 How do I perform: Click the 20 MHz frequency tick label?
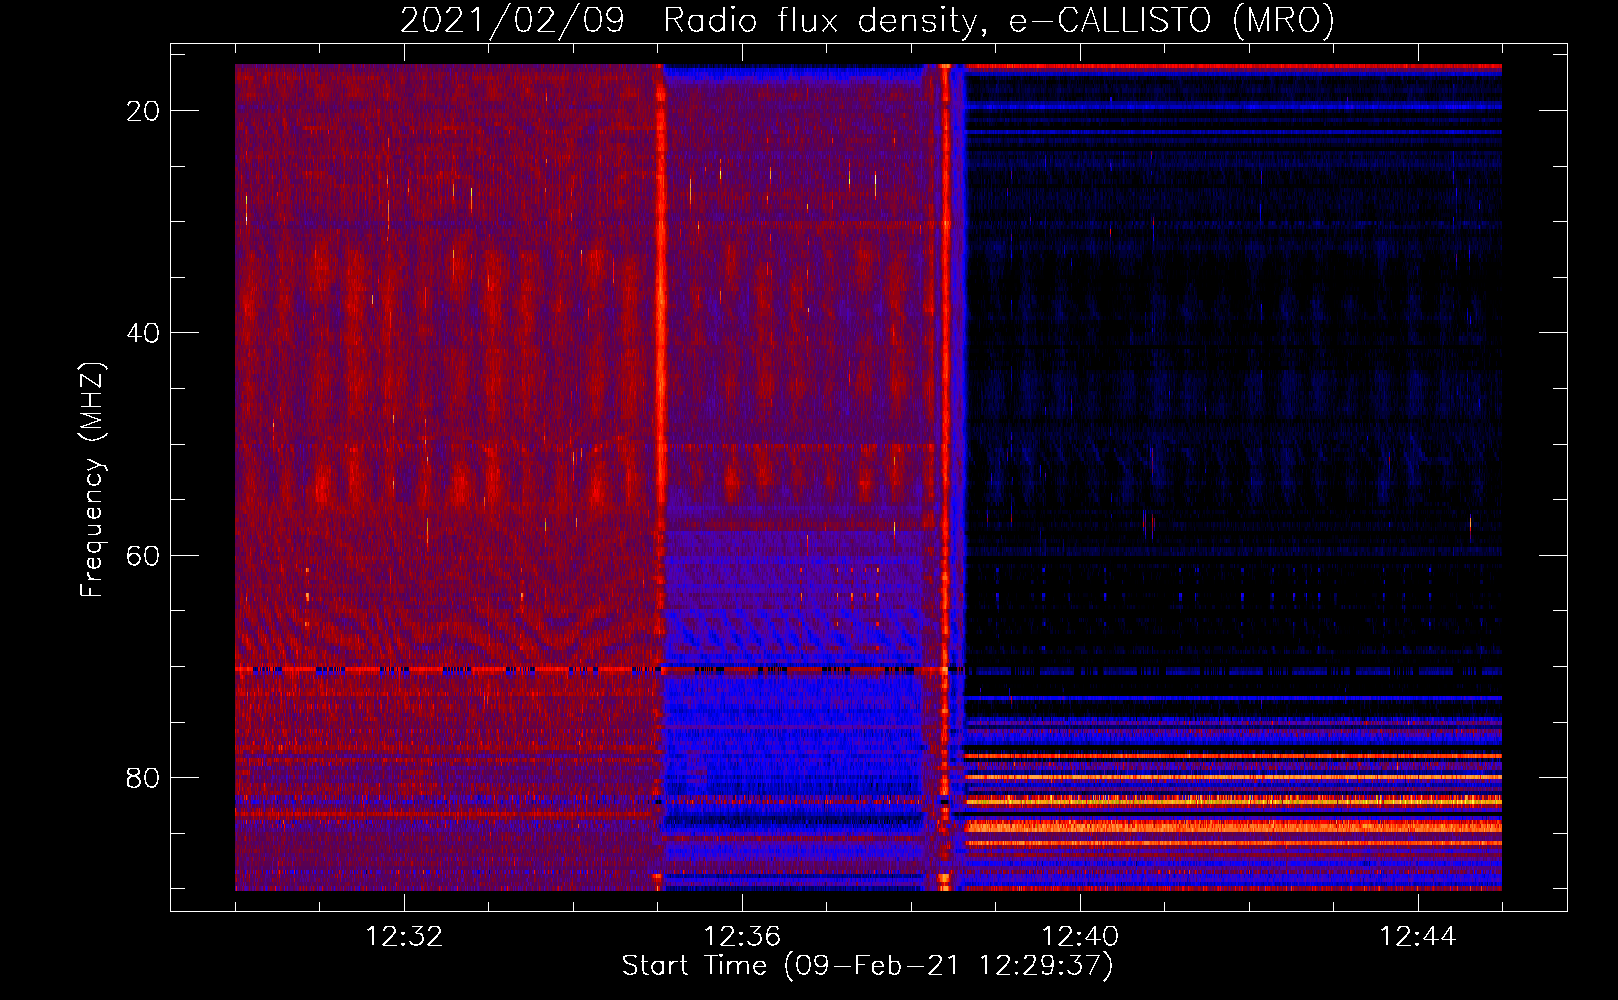coord(143,111)
